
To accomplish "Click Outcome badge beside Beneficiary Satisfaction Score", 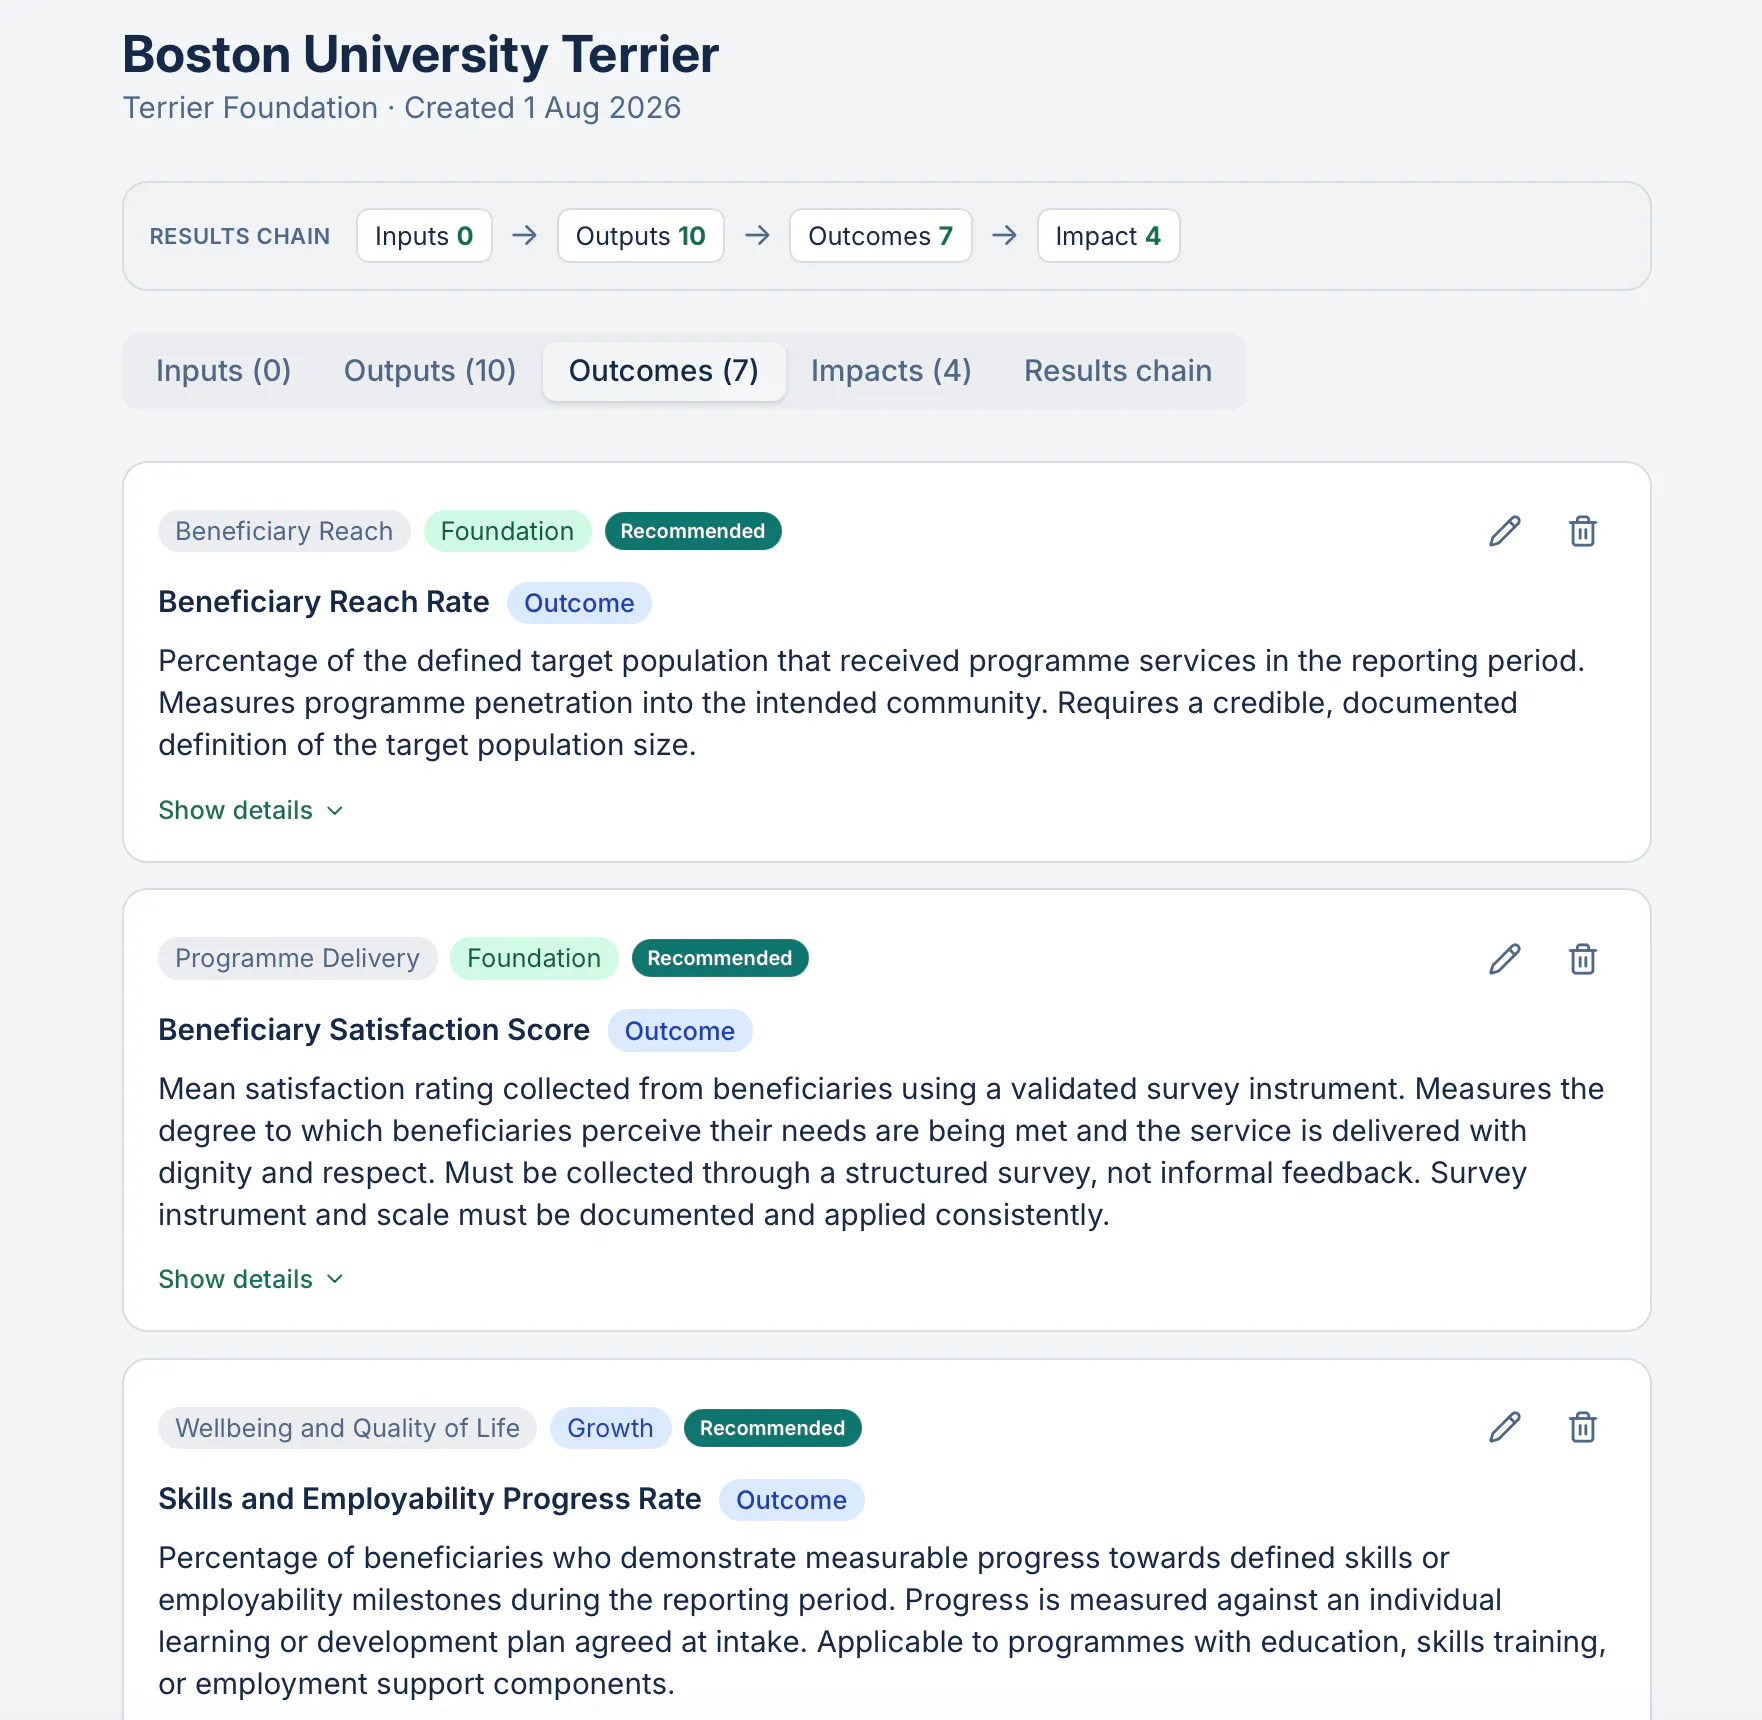I will (x=680, y=1031).
